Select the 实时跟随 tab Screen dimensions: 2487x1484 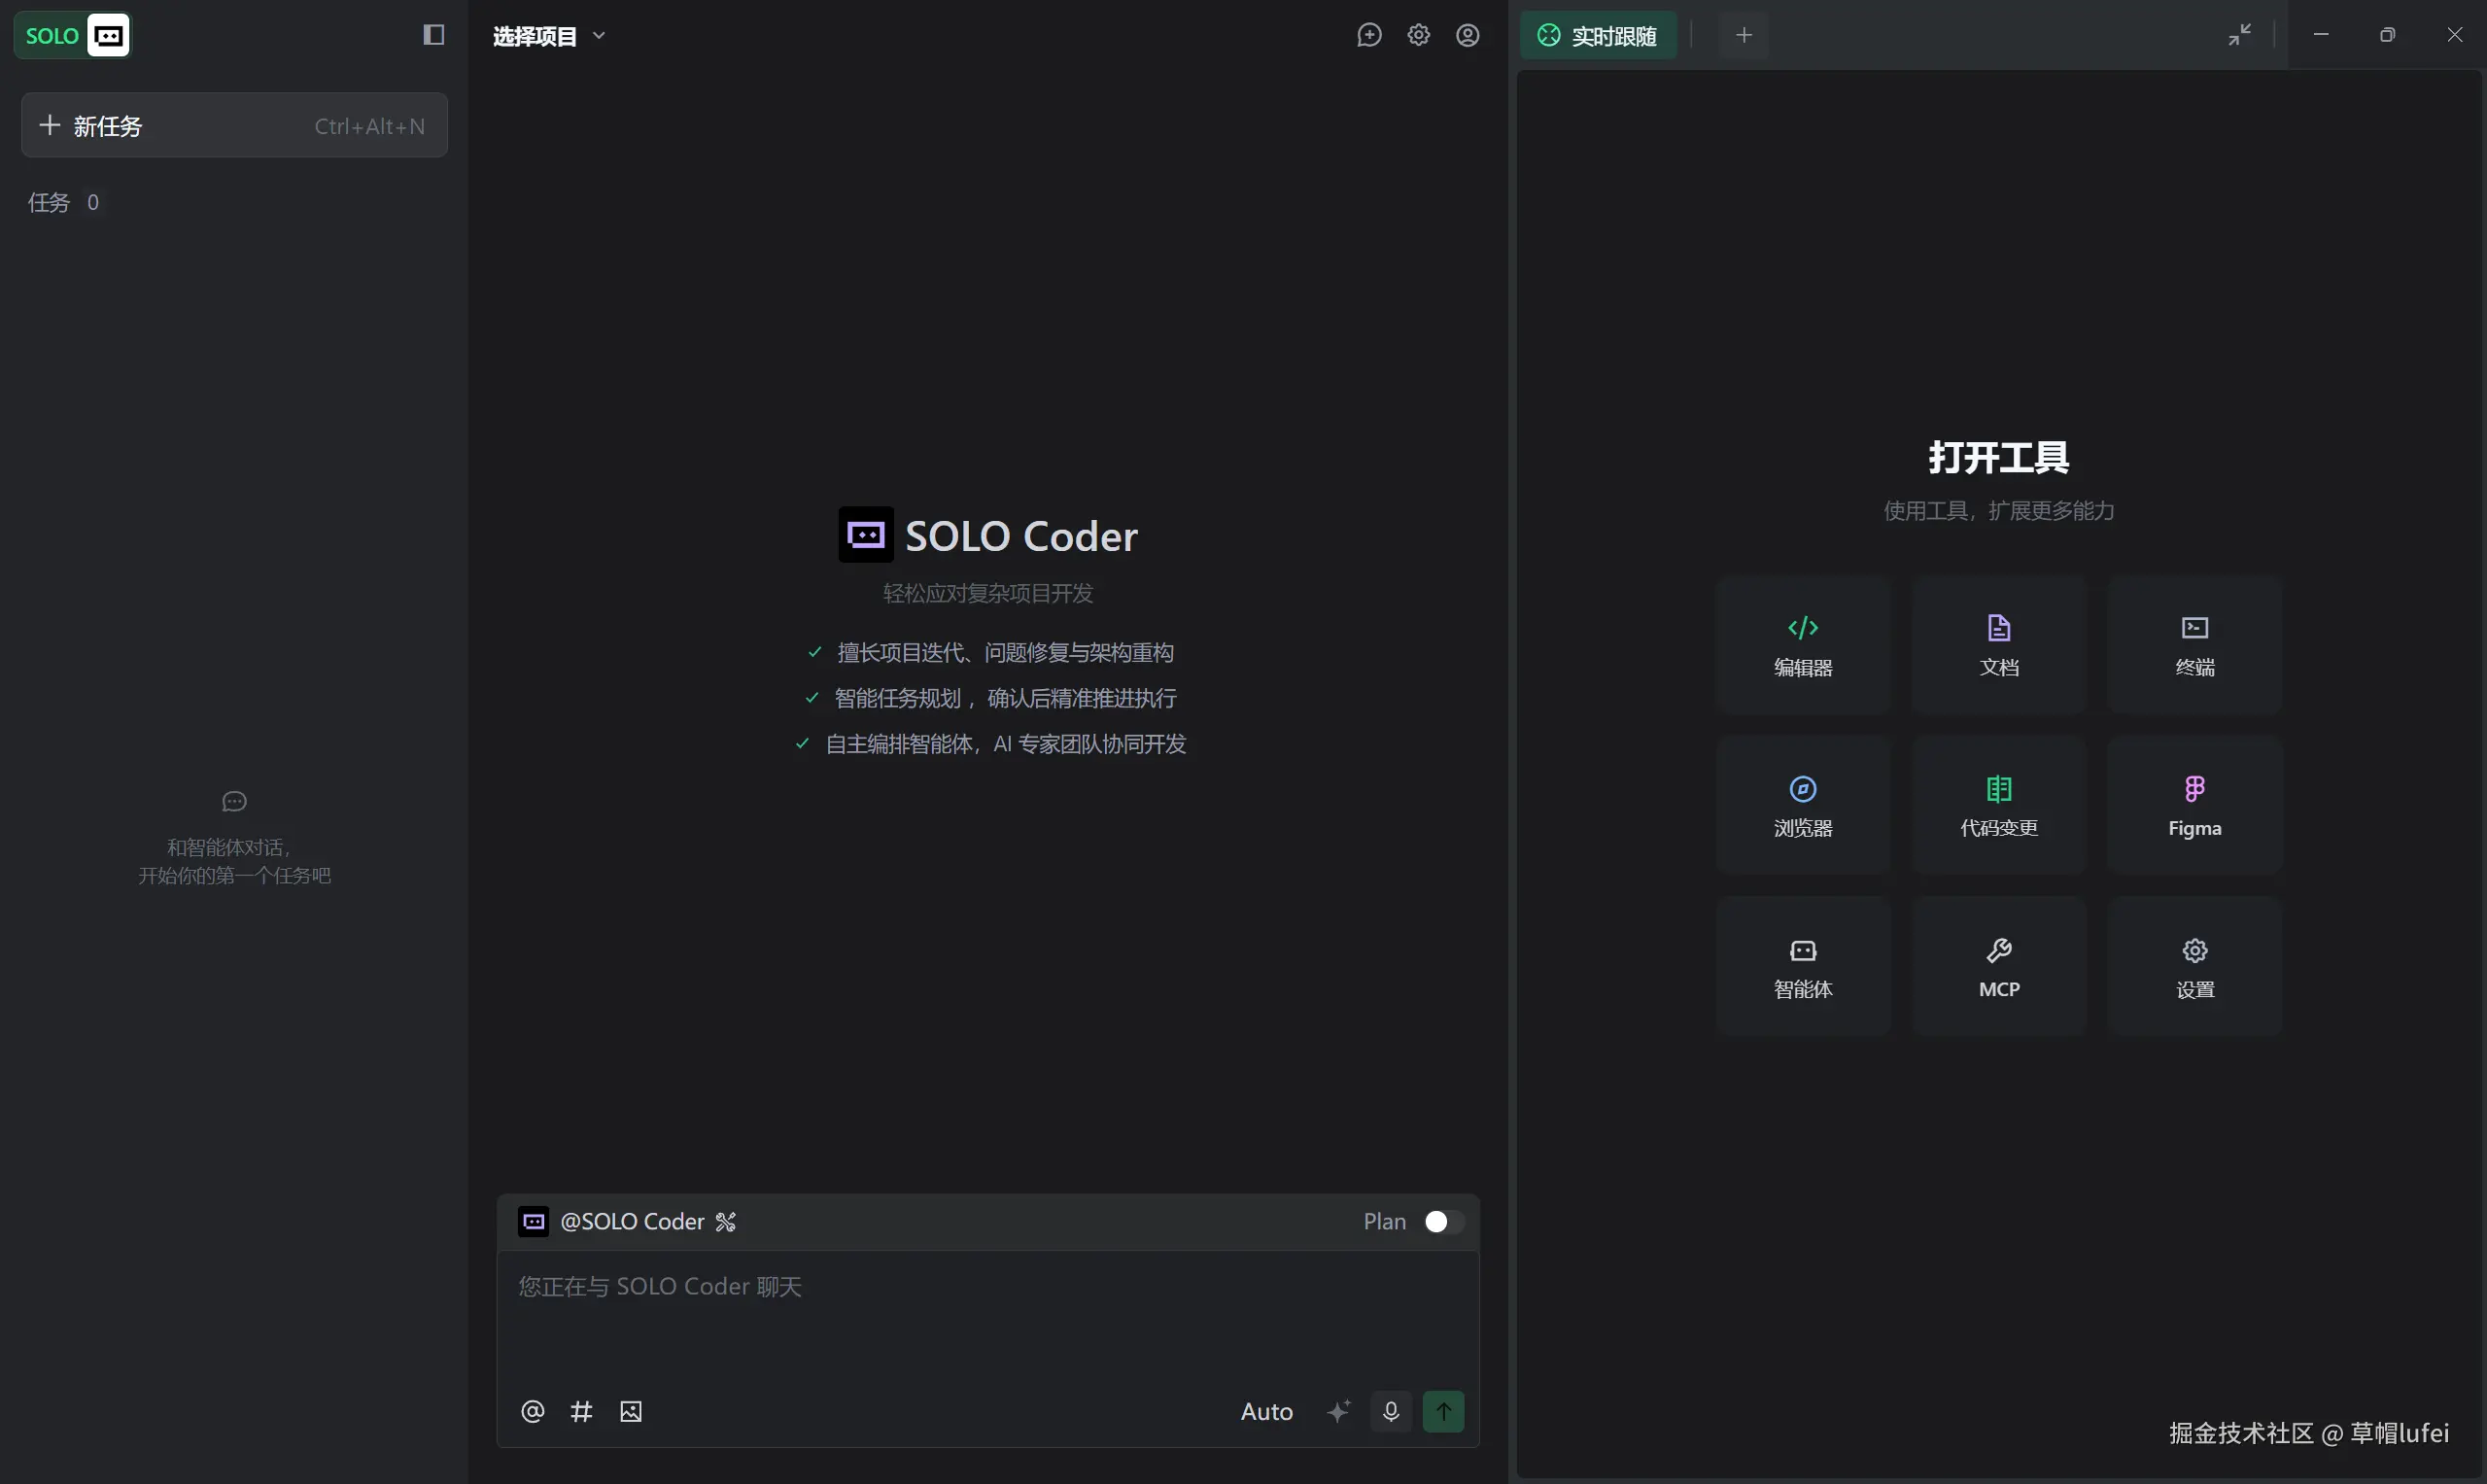click(x=1597, y=36)
